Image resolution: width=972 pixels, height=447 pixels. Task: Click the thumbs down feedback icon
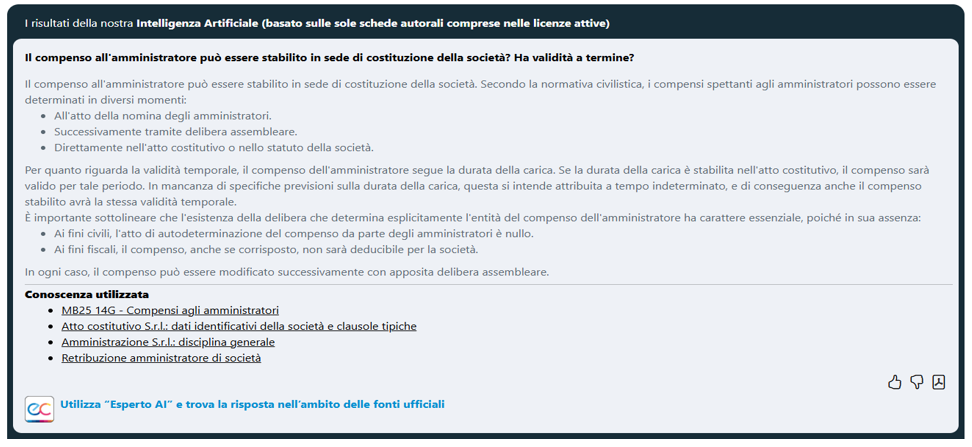[916, 382]
